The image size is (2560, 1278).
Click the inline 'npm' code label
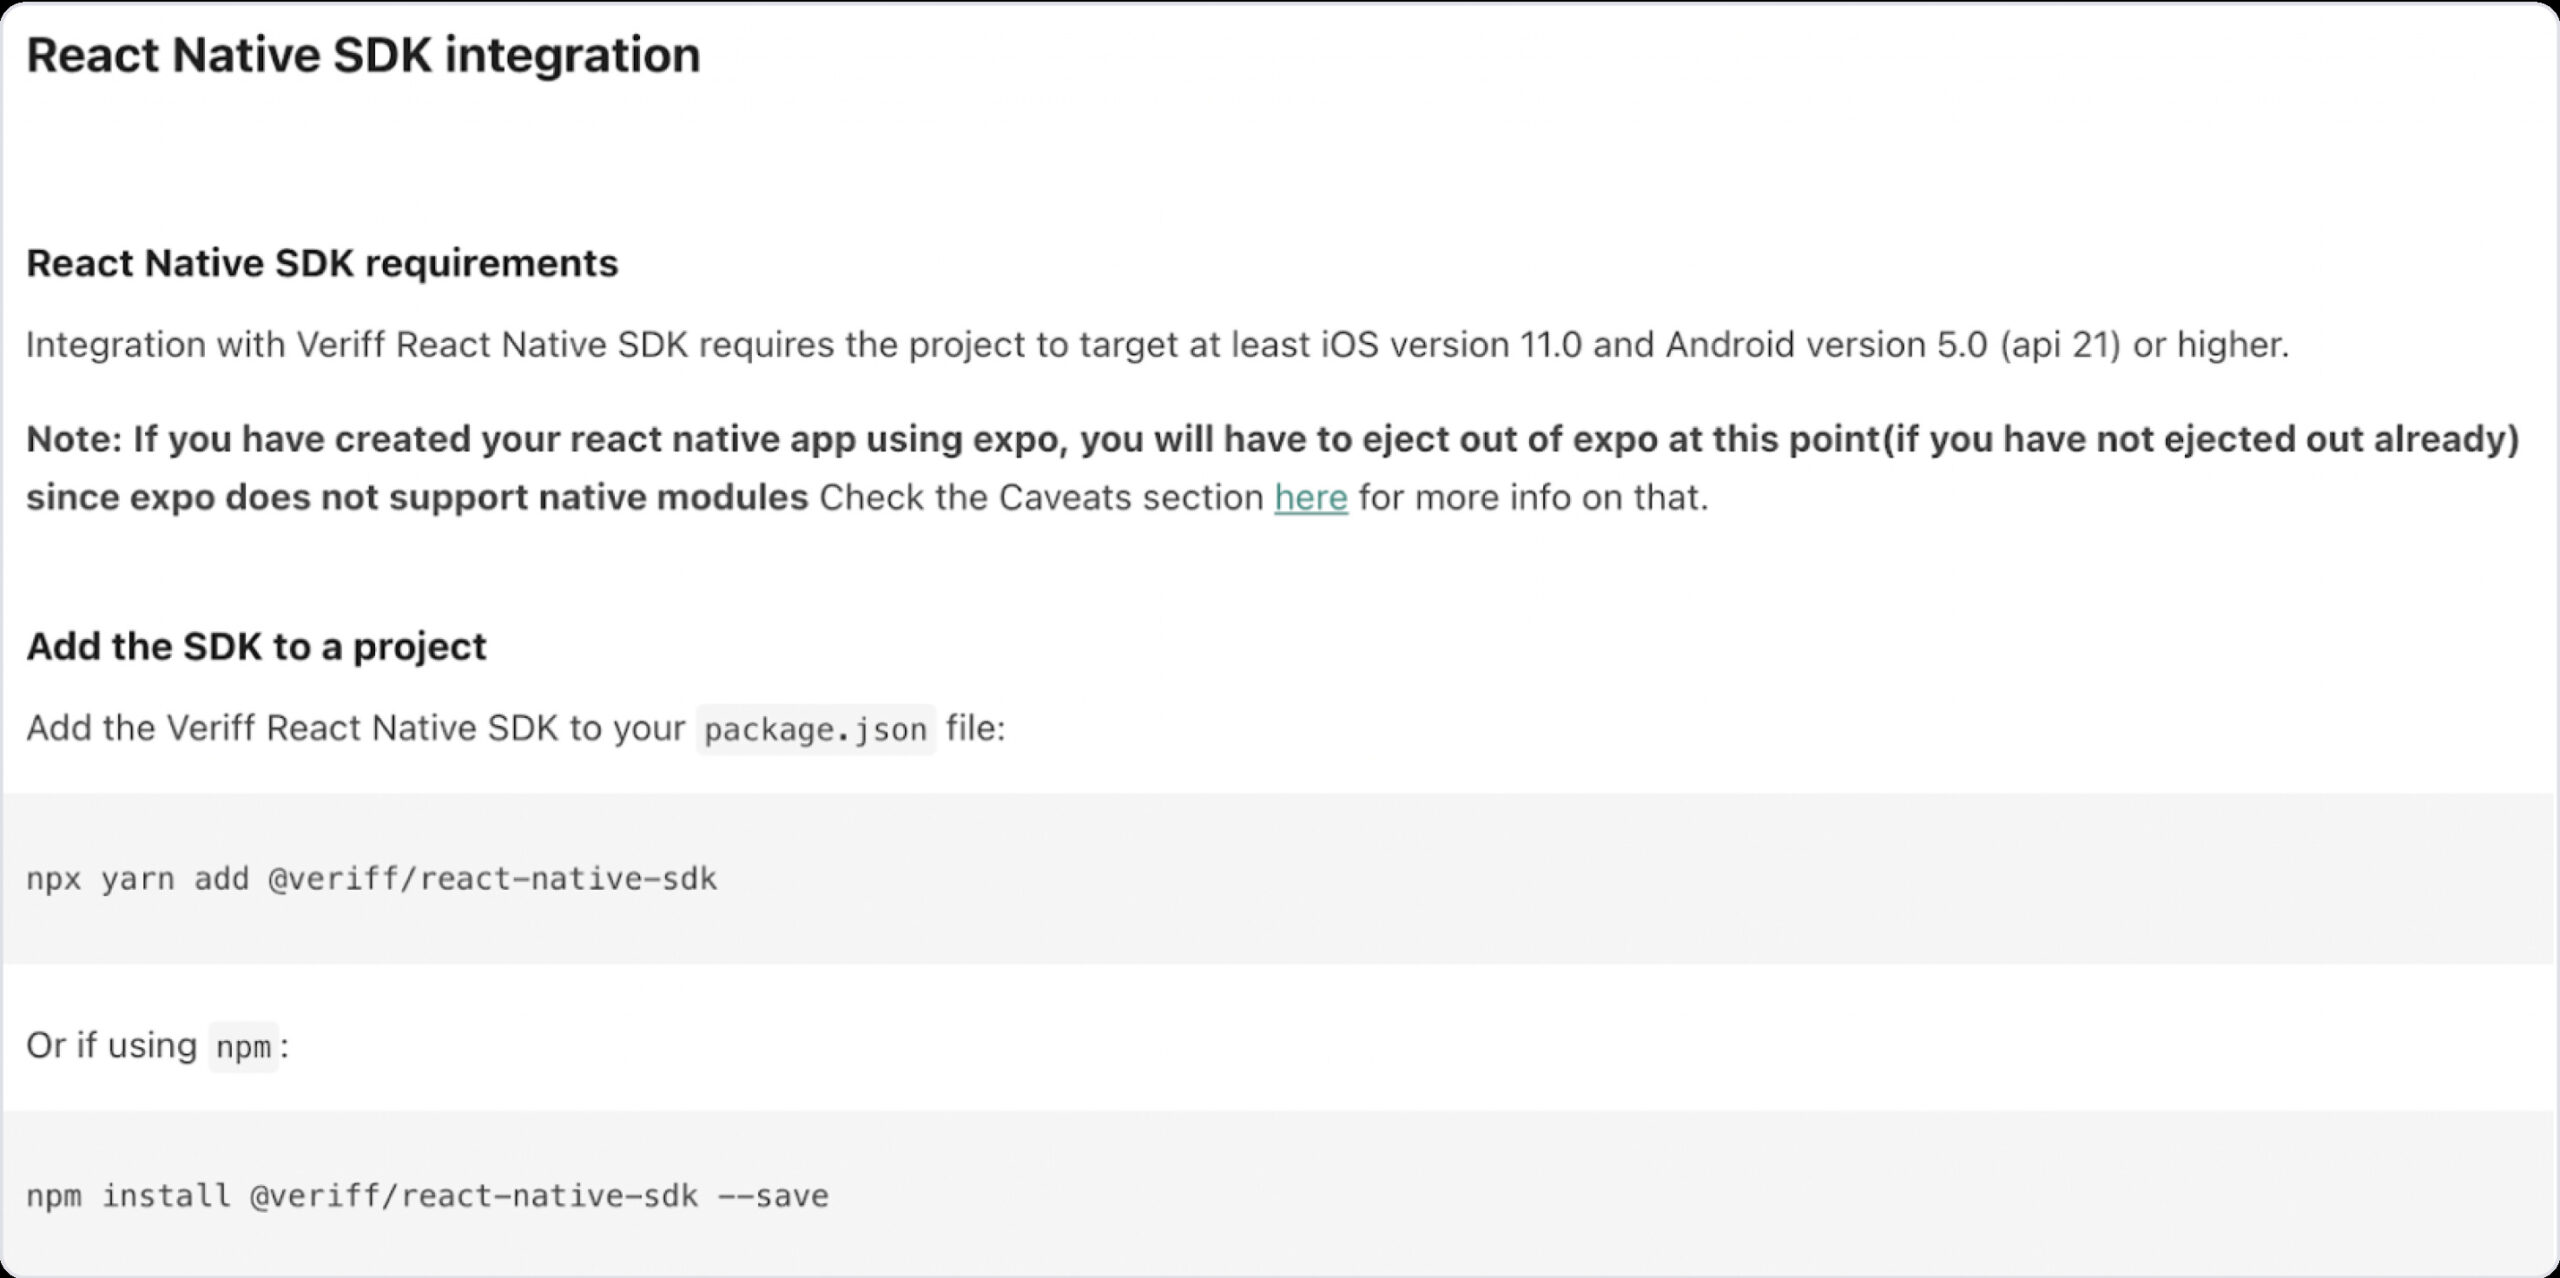tap(243, 1047)
